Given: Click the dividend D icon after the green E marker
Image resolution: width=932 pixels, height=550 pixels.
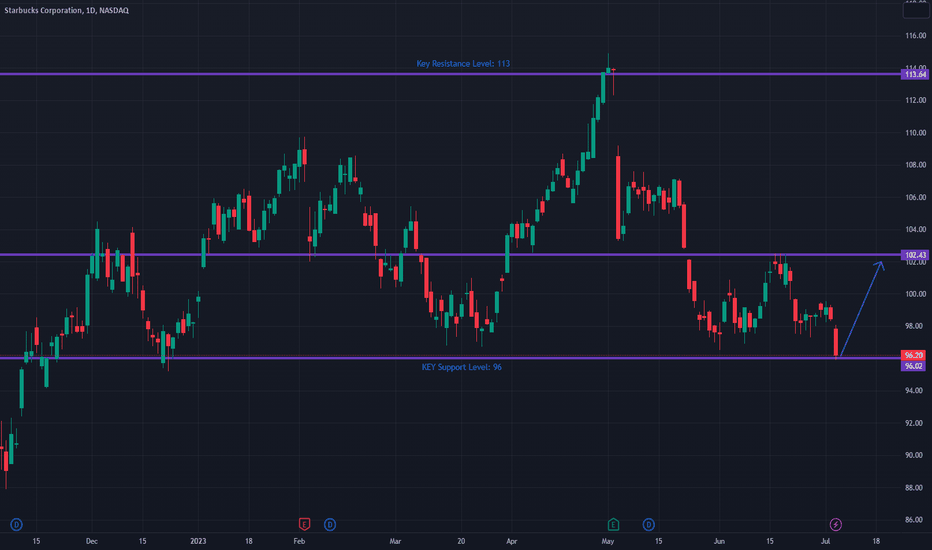Looking at the screenshot, I should 648,524.
